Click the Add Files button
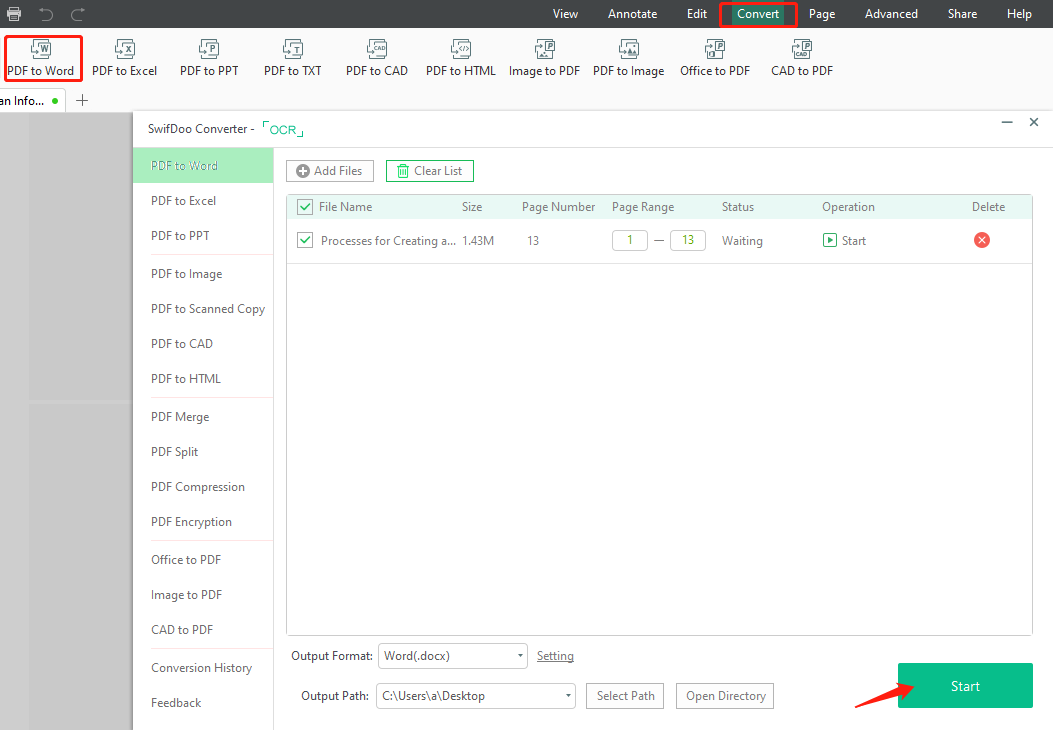 pyautogui.click(x=330, y=171)
